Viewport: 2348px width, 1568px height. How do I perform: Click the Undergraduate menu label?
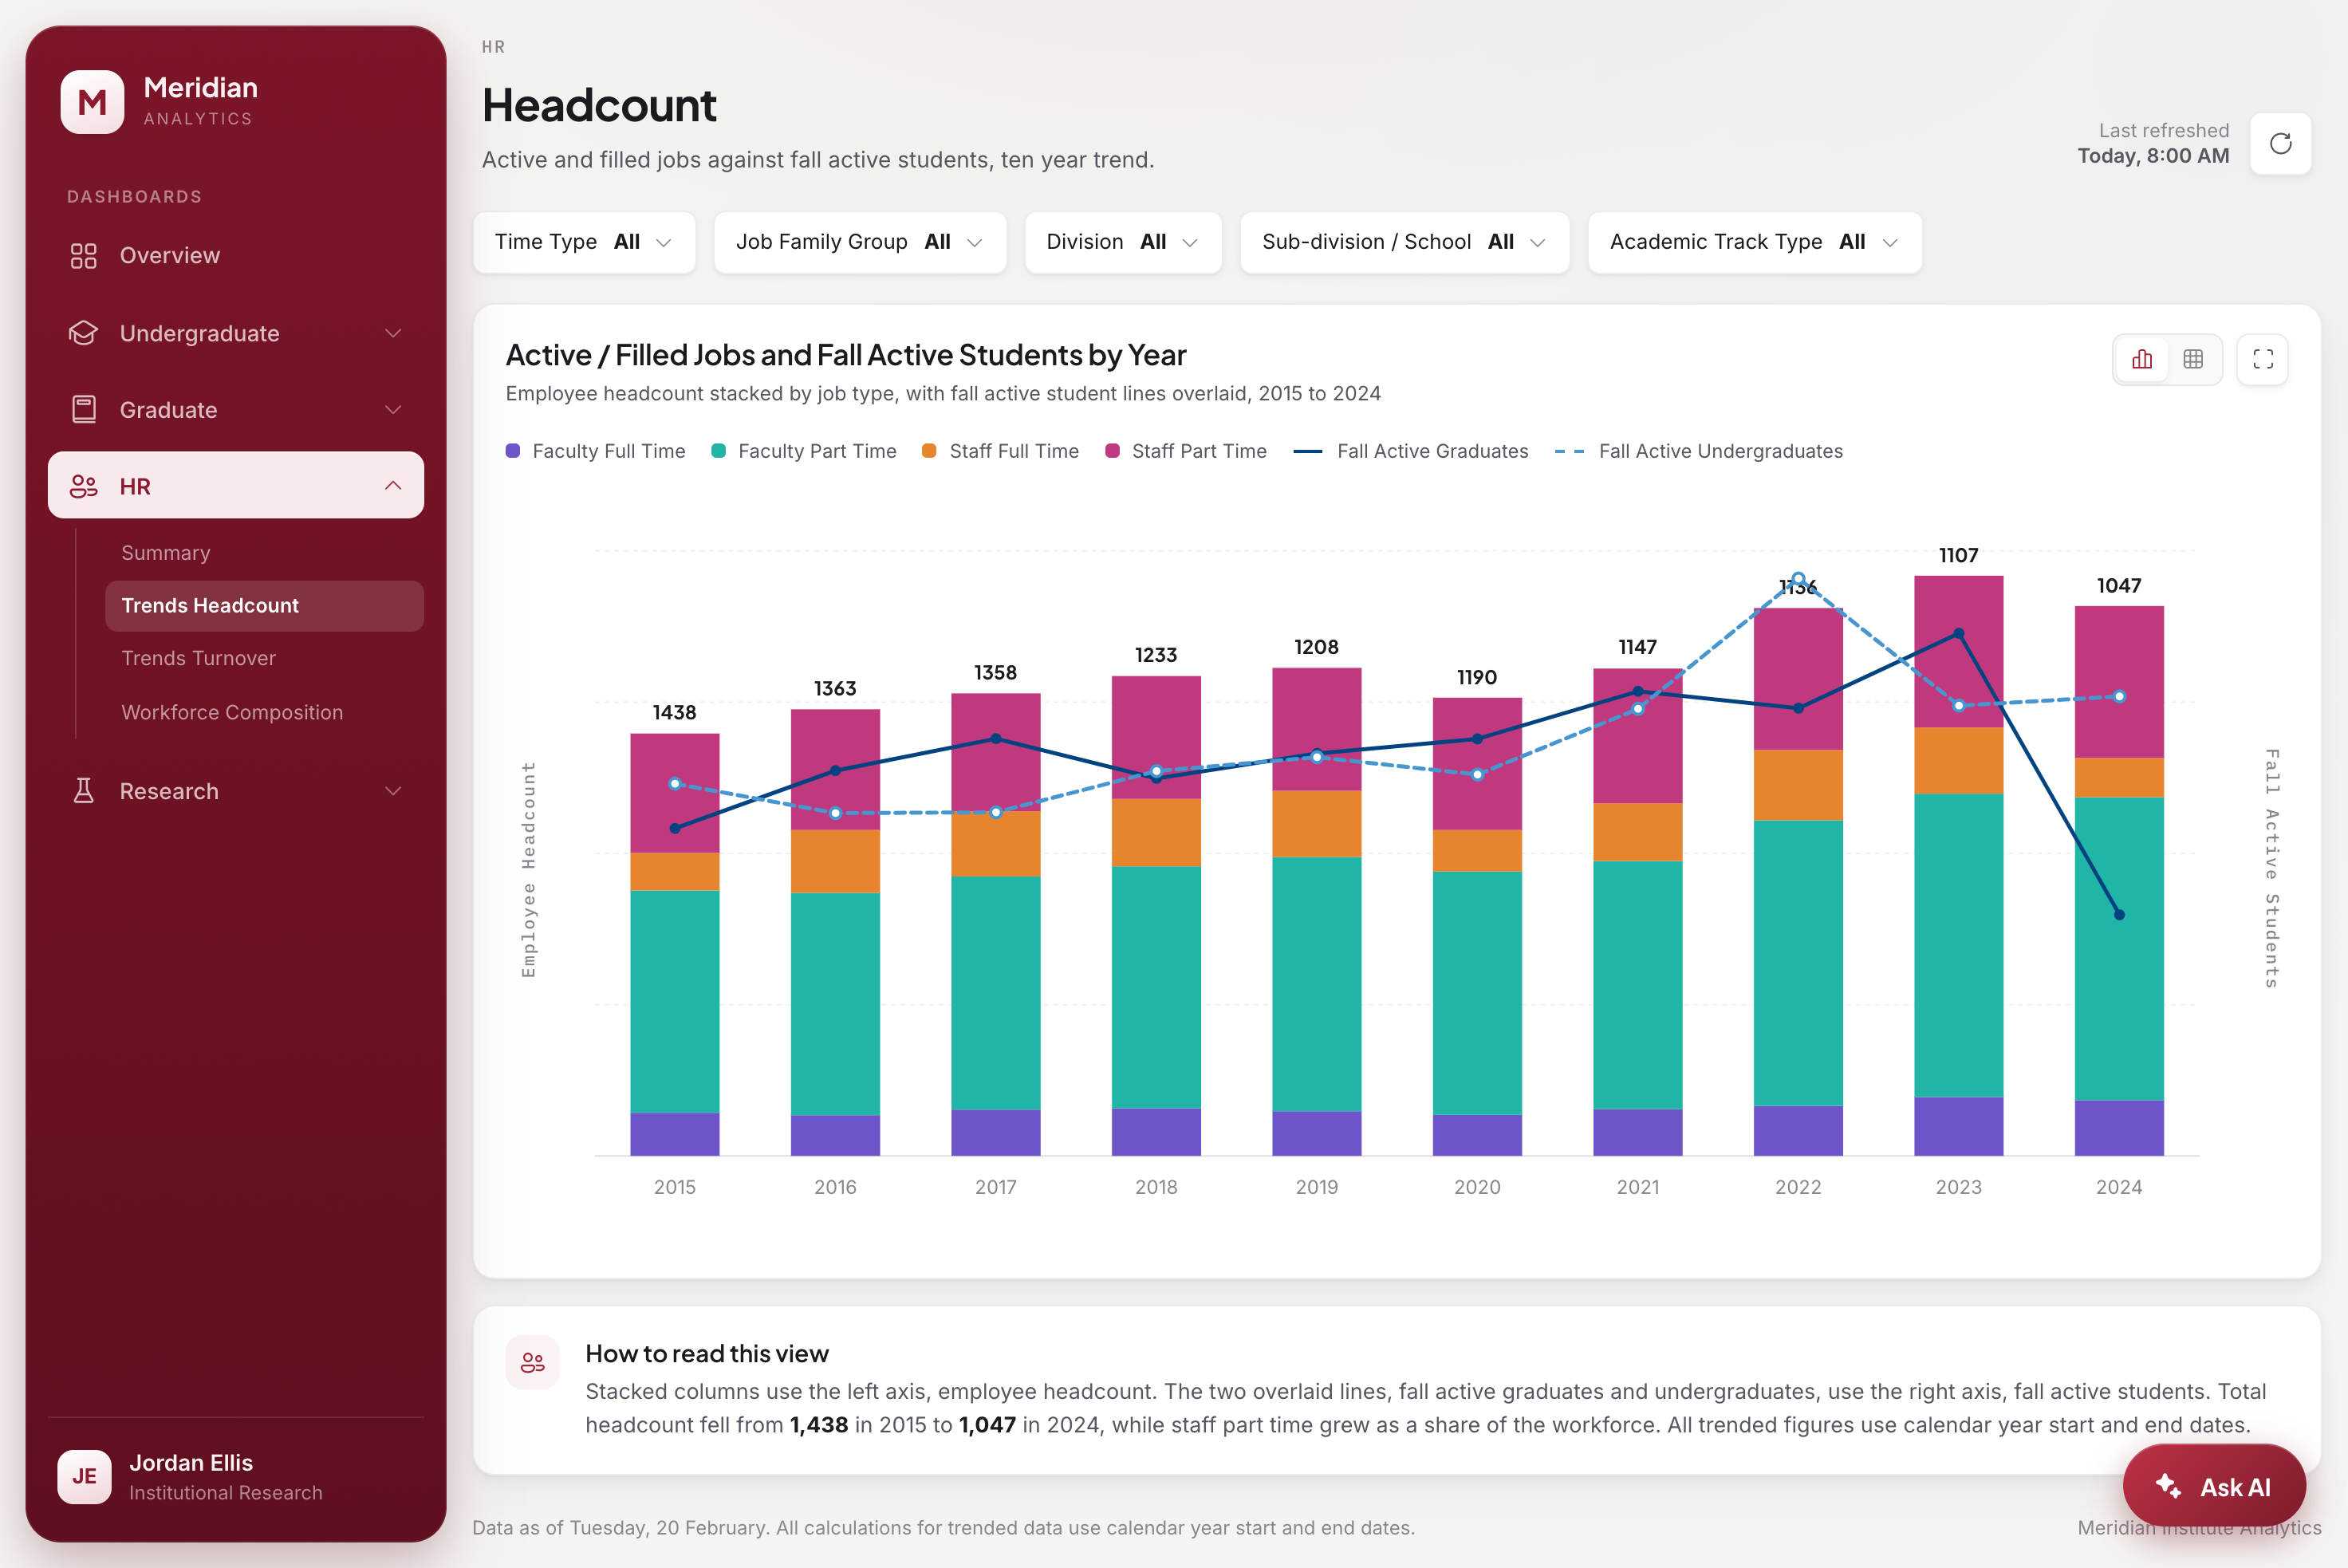pyautogui.click(x=200, y=333)
